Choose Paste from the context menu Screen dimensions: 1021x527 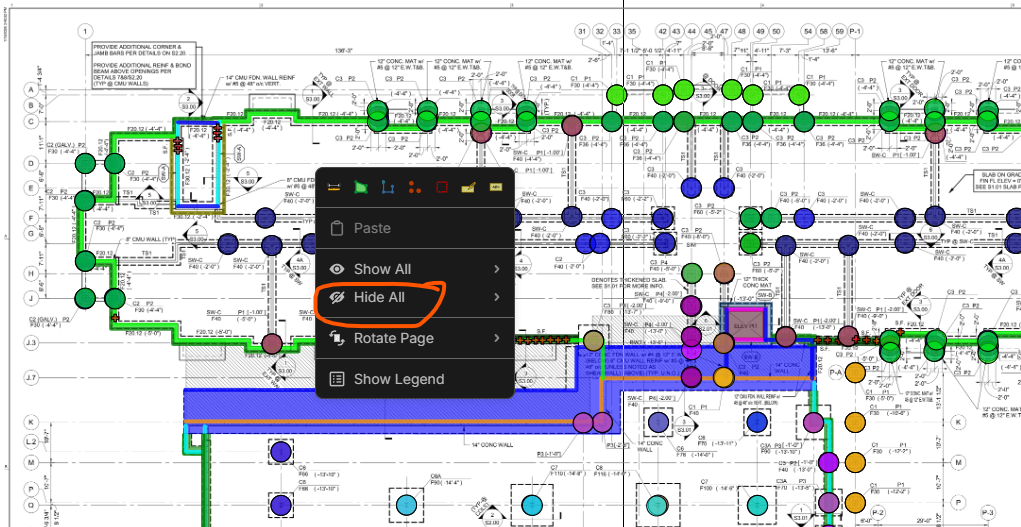(x=372, y=228)
